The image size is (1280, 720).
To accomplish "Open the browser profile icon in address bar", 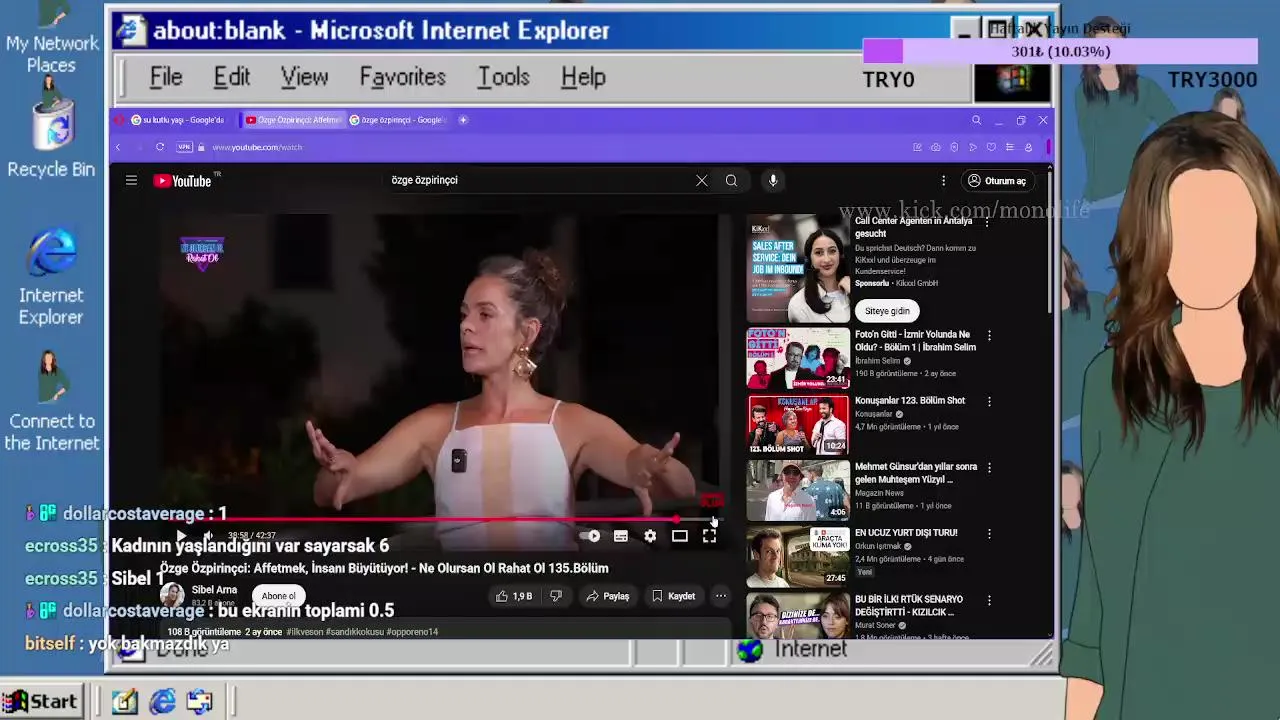I will tap(1028, 147).
